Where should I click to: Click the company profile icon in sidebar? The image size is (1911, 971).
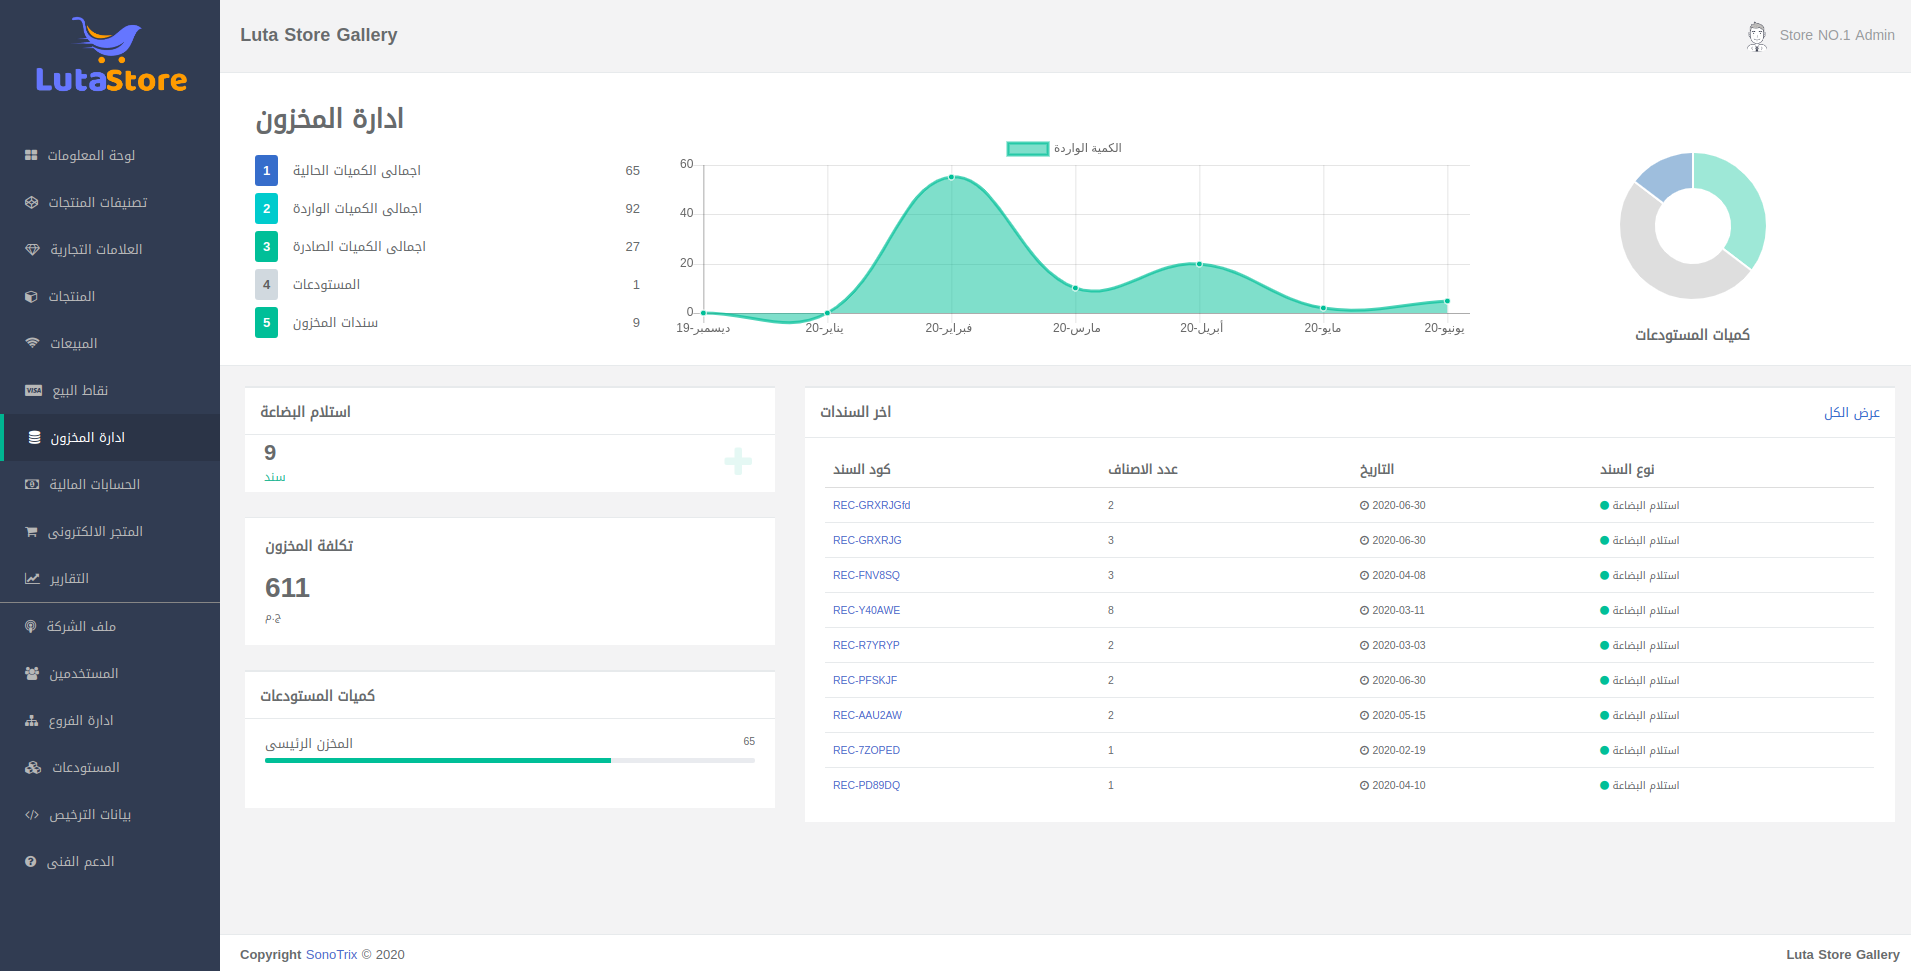(x=31, y=626)
